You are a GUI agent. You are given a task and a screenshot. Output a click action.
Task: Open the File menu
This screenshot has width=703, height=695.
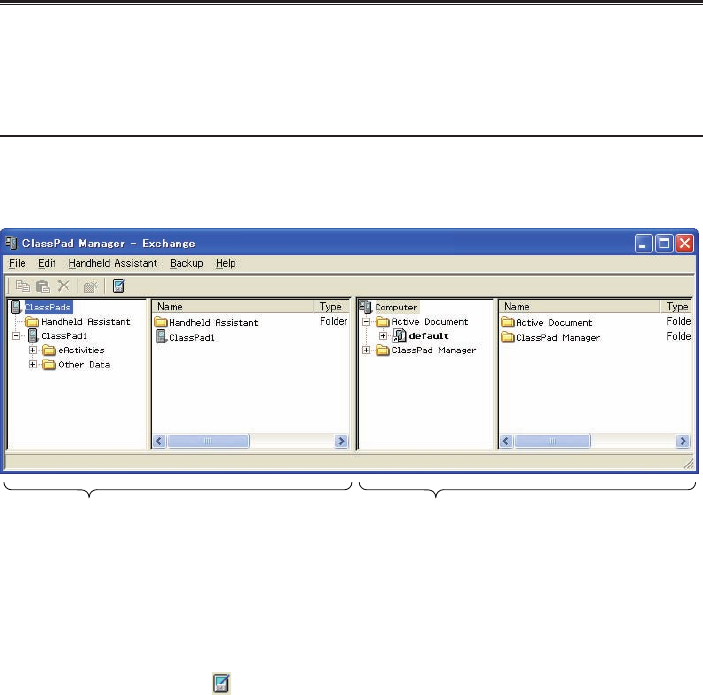(17, 263)
